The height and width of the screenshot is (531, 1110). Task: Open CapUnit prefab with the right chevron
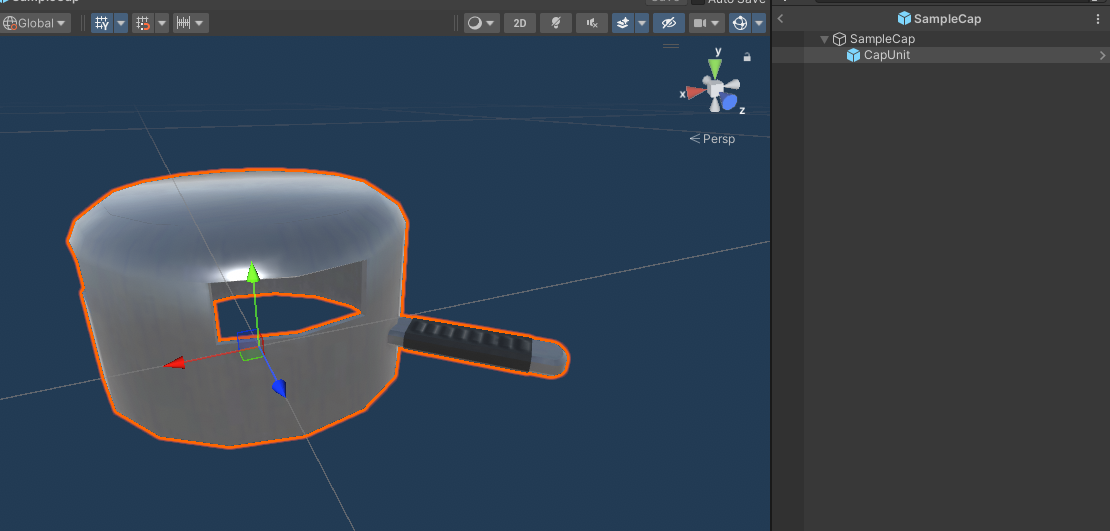(1102, 55)
